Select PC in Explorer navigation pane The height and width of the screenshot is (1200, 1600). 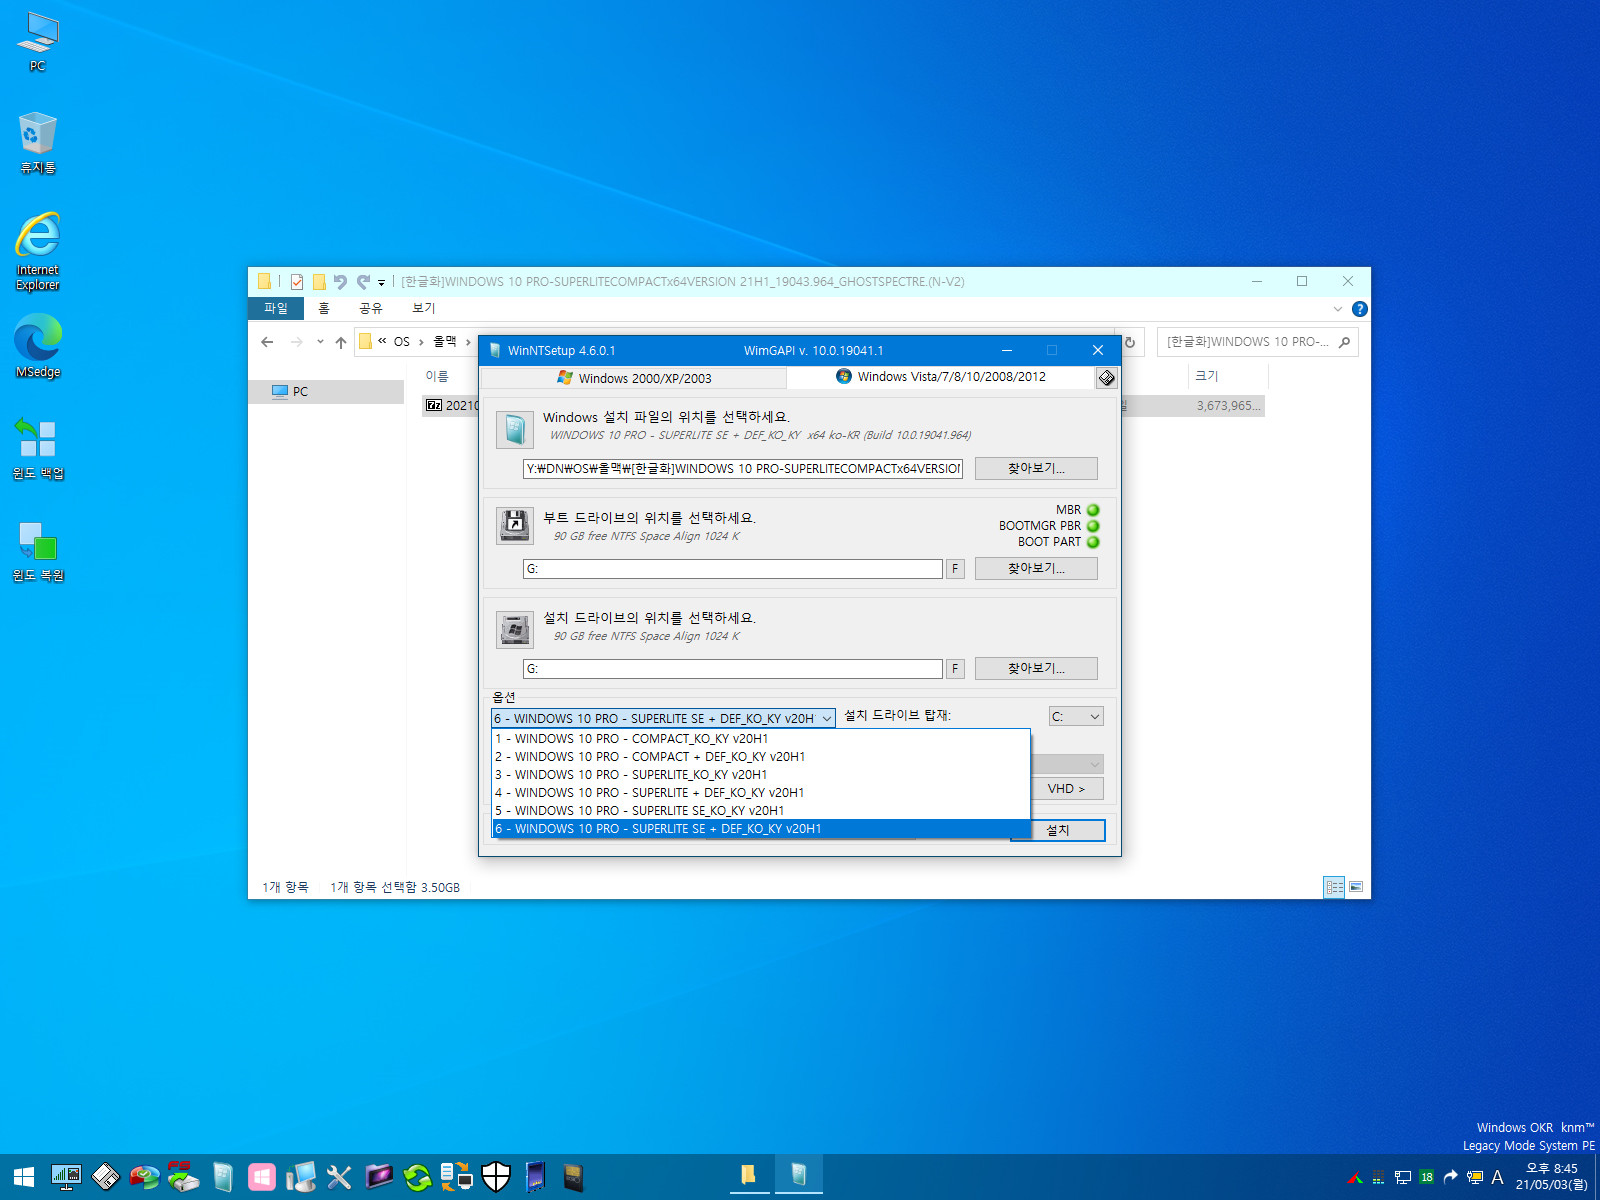[326, 392]
